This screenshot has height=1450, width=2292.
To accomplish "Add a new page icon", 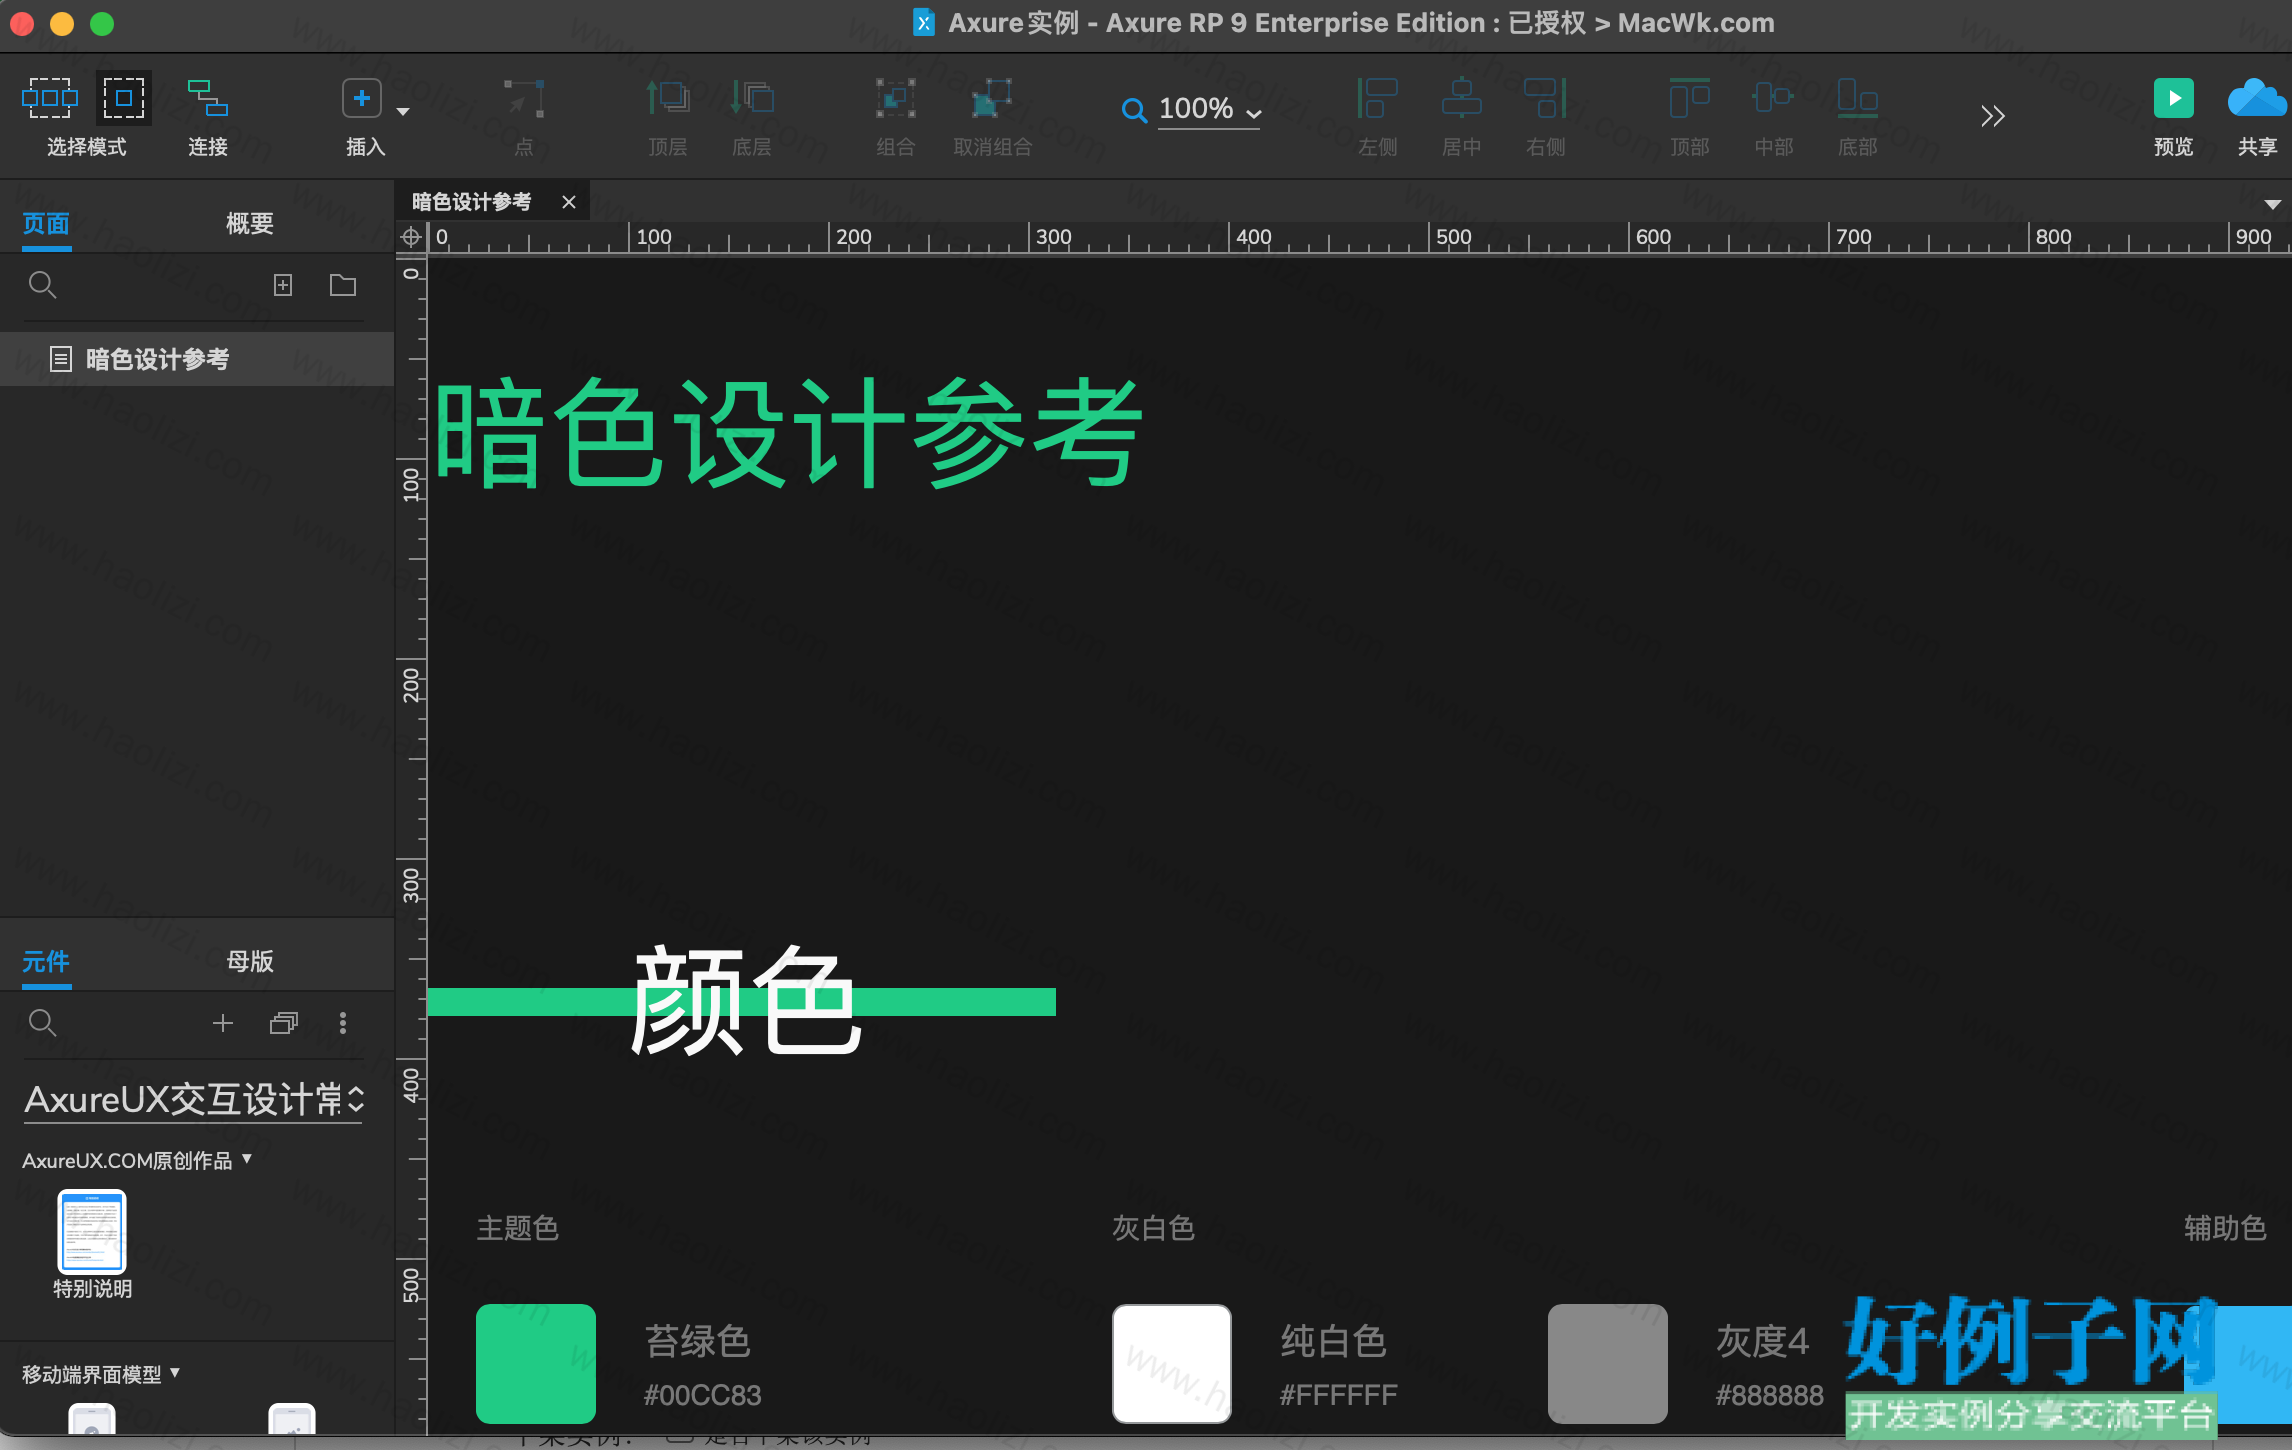I will pos(283,285).
